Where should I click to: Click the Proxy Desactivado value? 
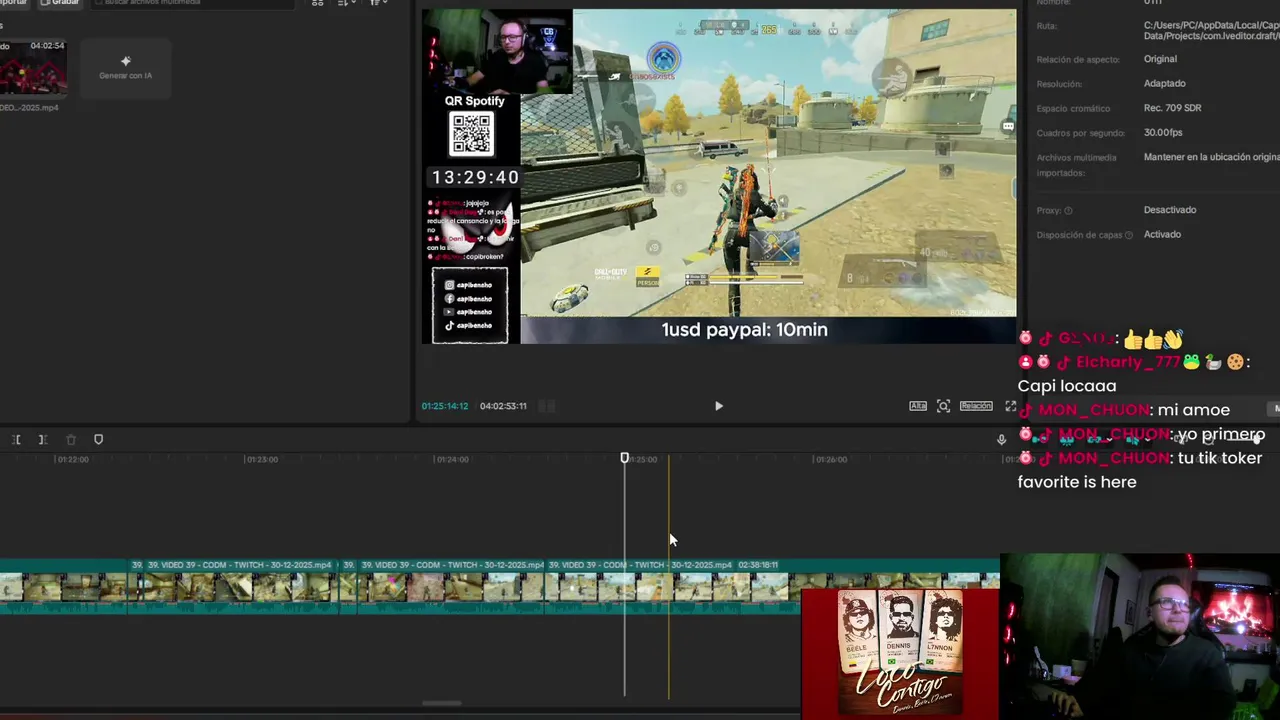point(1170,210)
